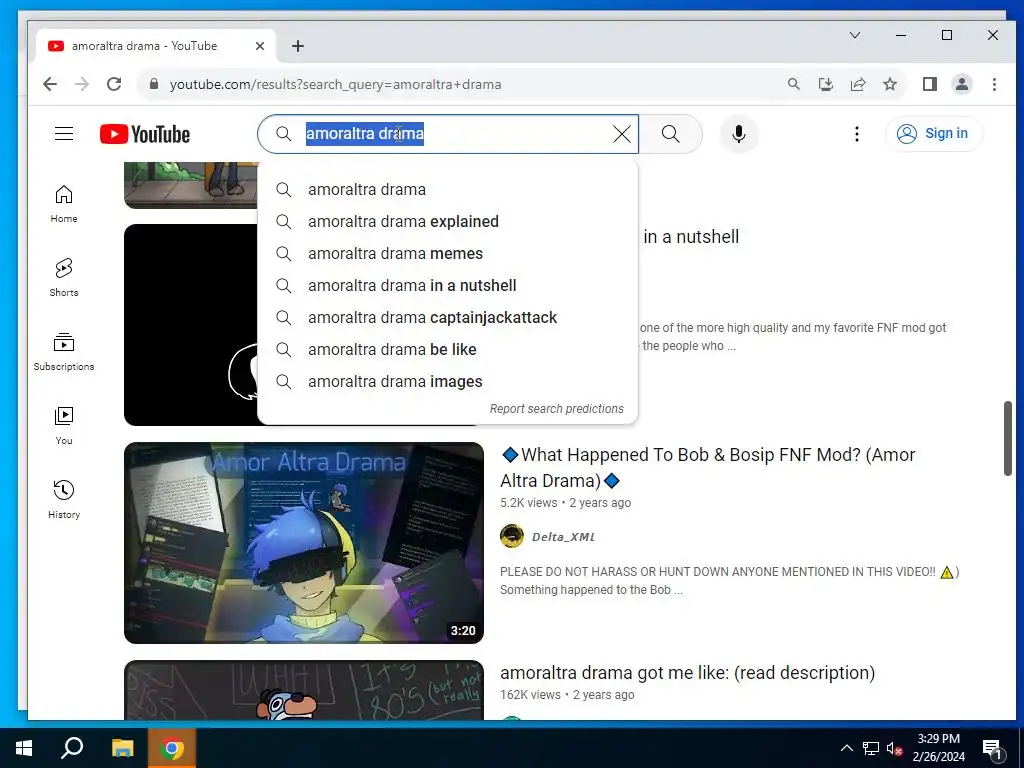Viewport: 1024px width, 768px height.
Task: Click the YouTube logo
Action: [x=145, y=134]
